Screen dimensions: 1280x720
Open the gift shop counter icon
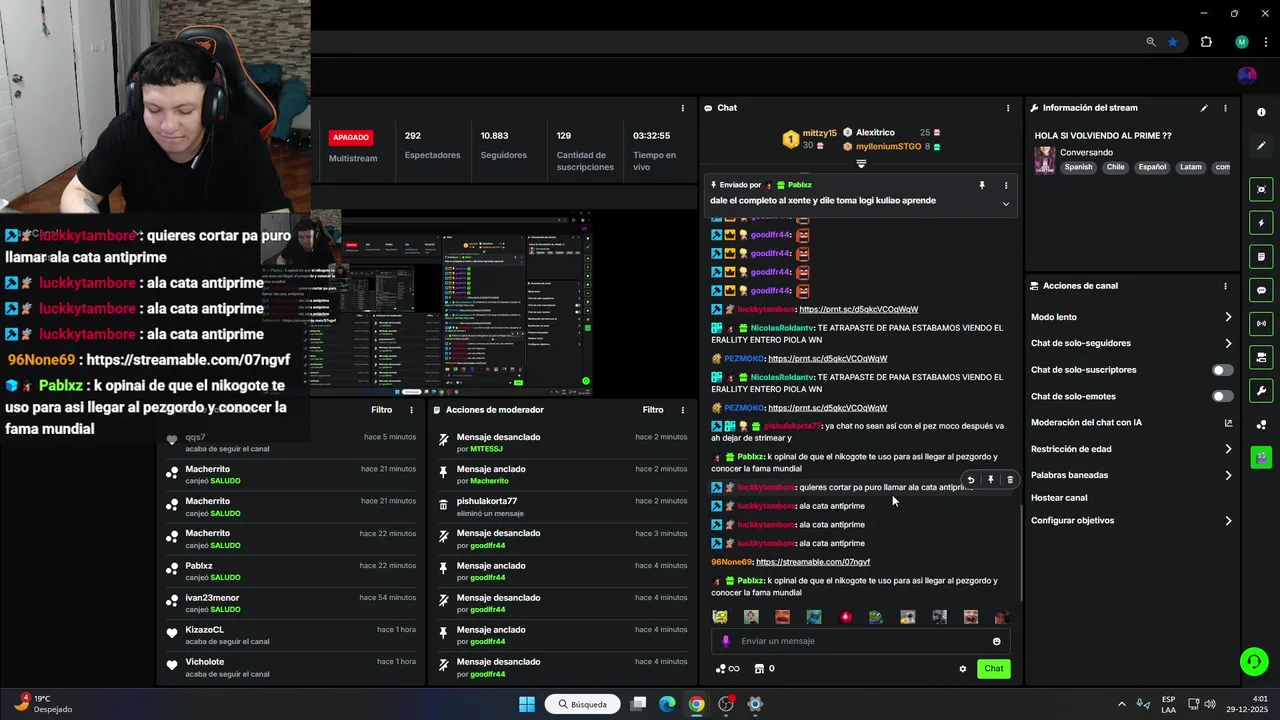[x=764, y=669]
